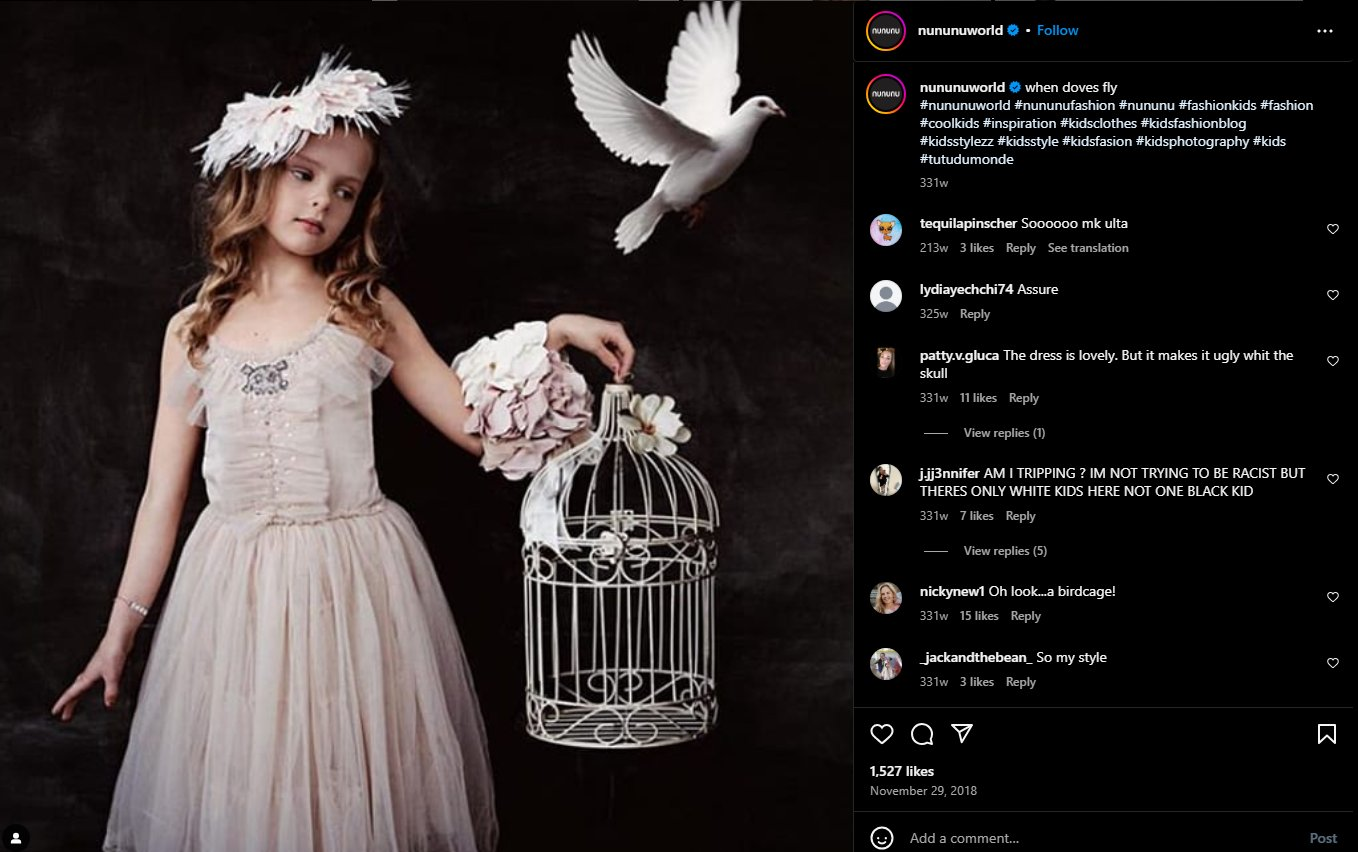
Task: Click See translation on tequilapinscher's comment
Action: click(x=1088, y=248)
